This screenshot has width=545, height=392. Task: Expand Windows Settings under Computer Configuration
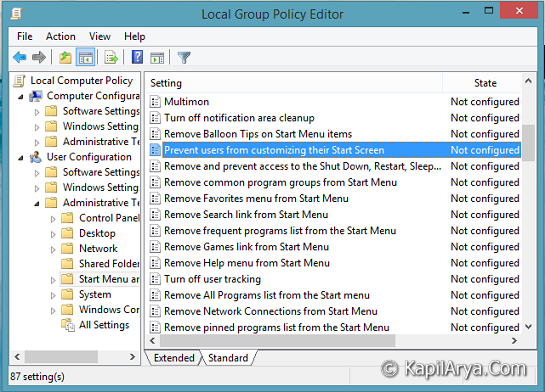(37, 127)
